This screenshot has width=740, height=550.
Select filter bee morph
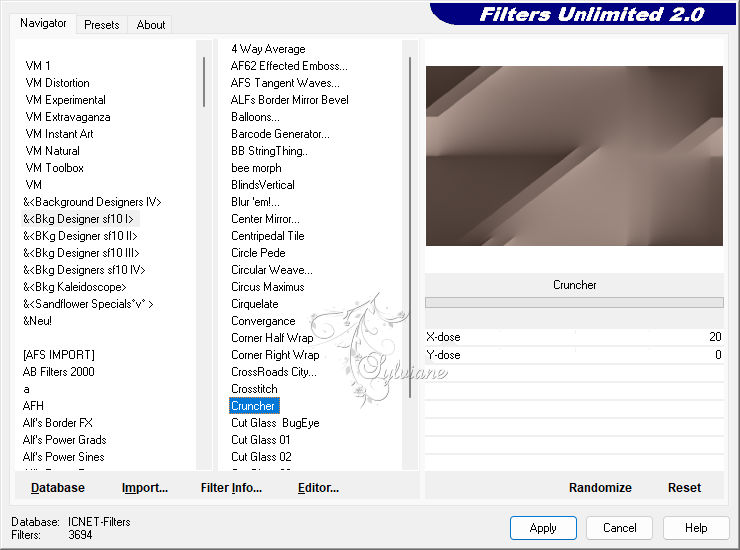[256, 168]
